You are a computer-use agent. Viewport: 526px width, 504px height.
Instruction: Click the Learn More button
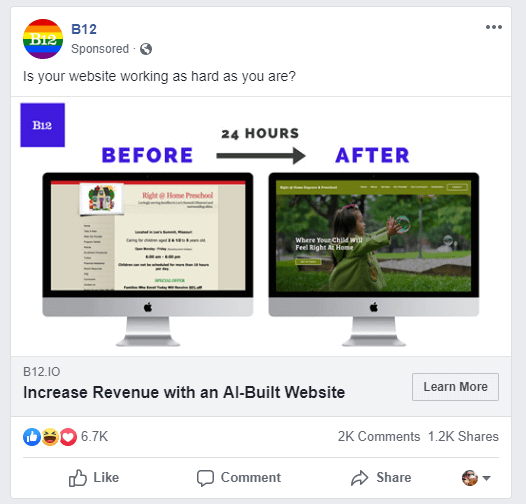coord(455,387)
